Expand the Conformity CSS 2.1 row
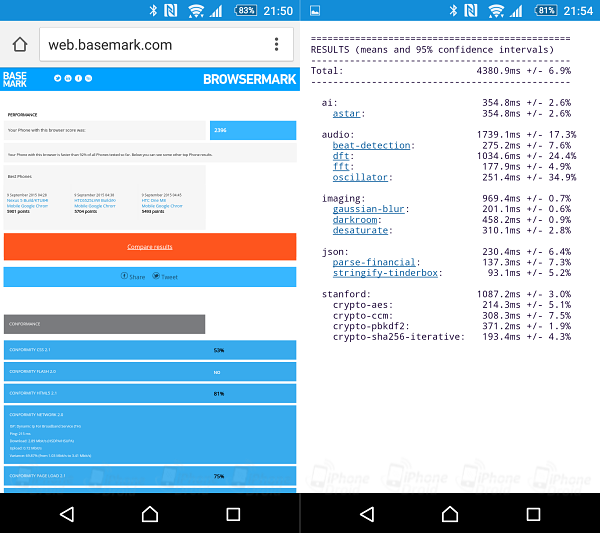Screen dimensions: 600x533 point(150,350)
